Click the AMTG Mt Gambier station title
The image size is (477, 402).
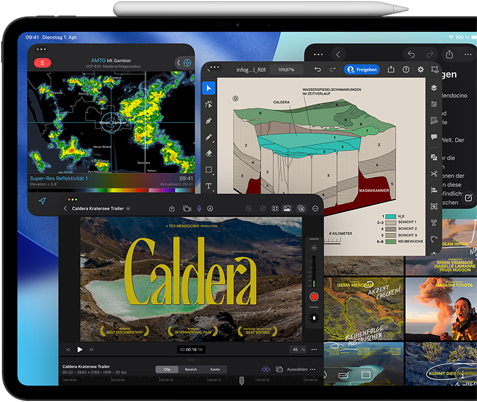coord(111,60)
